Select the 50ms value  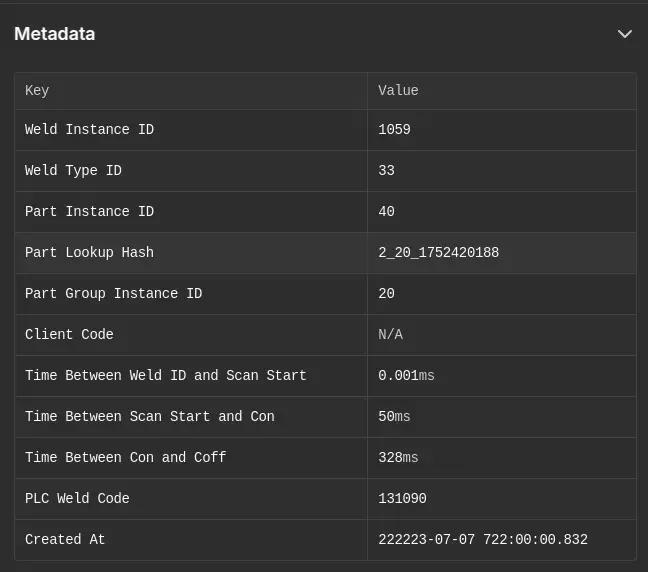click(x=394, y=416)
